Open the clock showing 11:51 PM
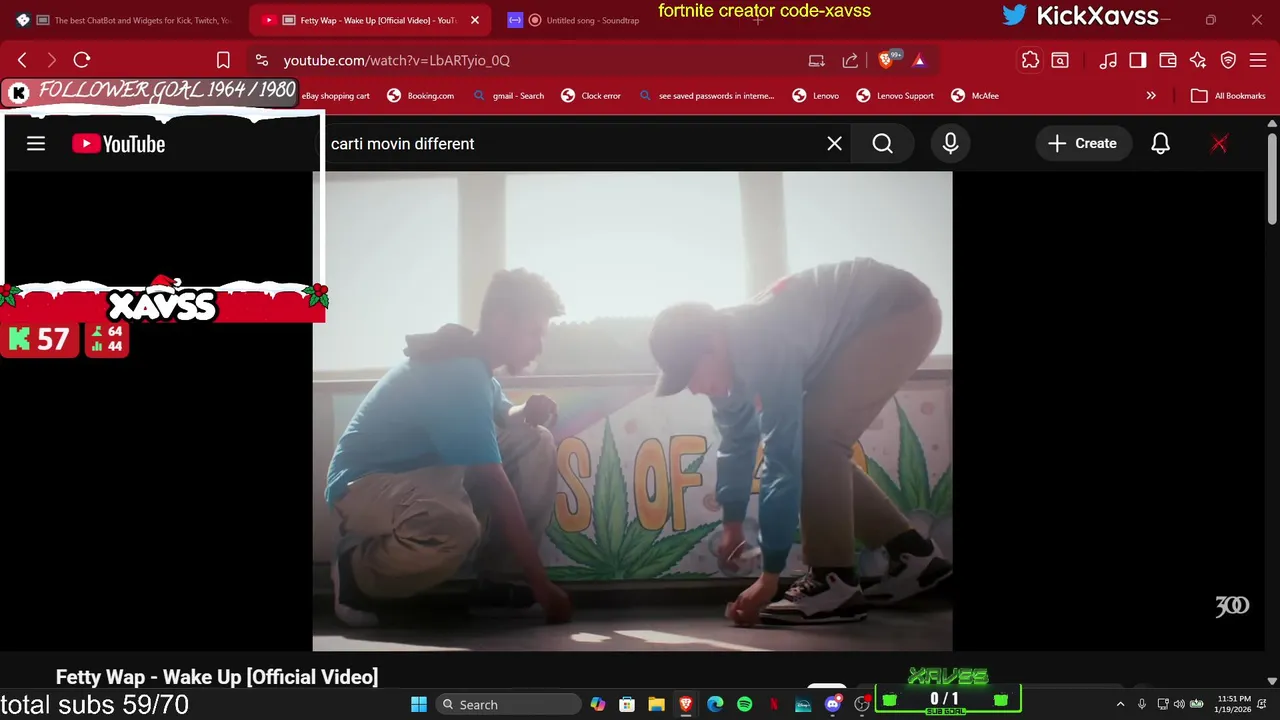 [1234, 704]
